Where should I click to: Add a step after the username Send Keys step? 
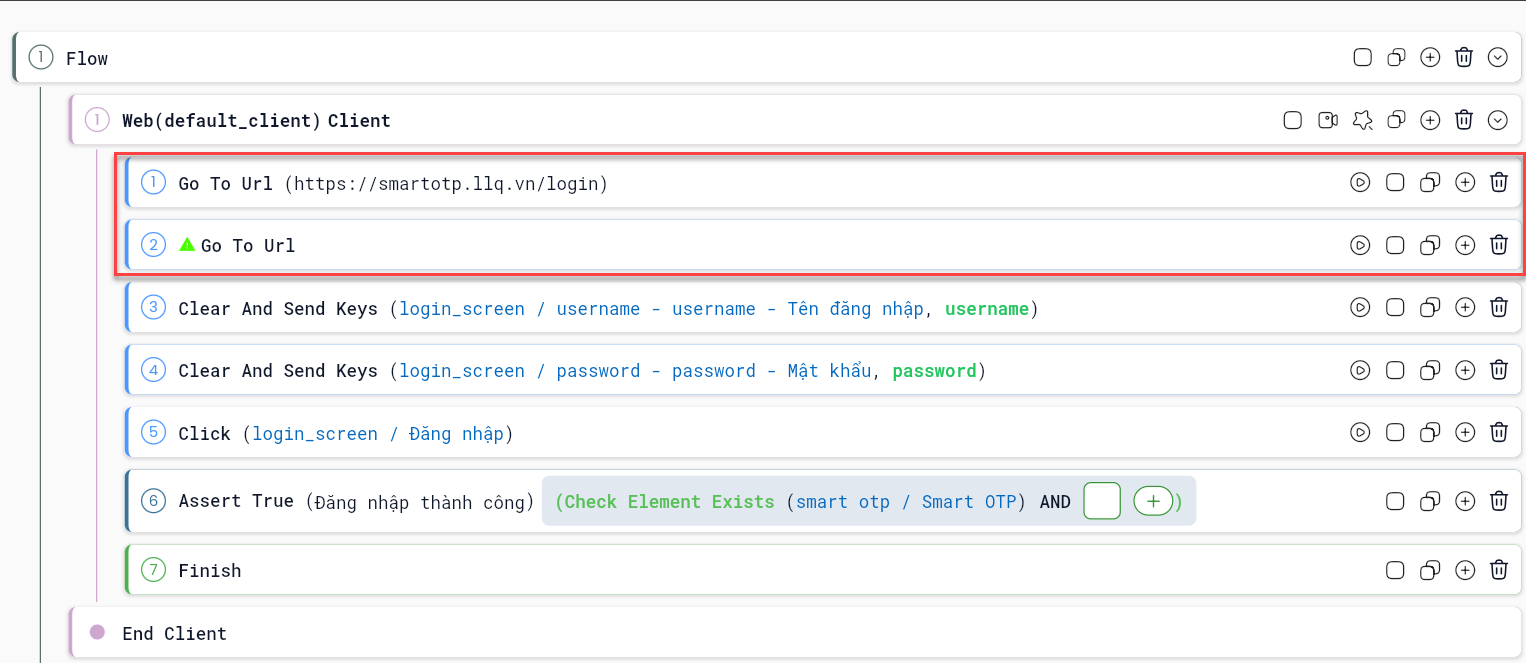pos(1465,307)
